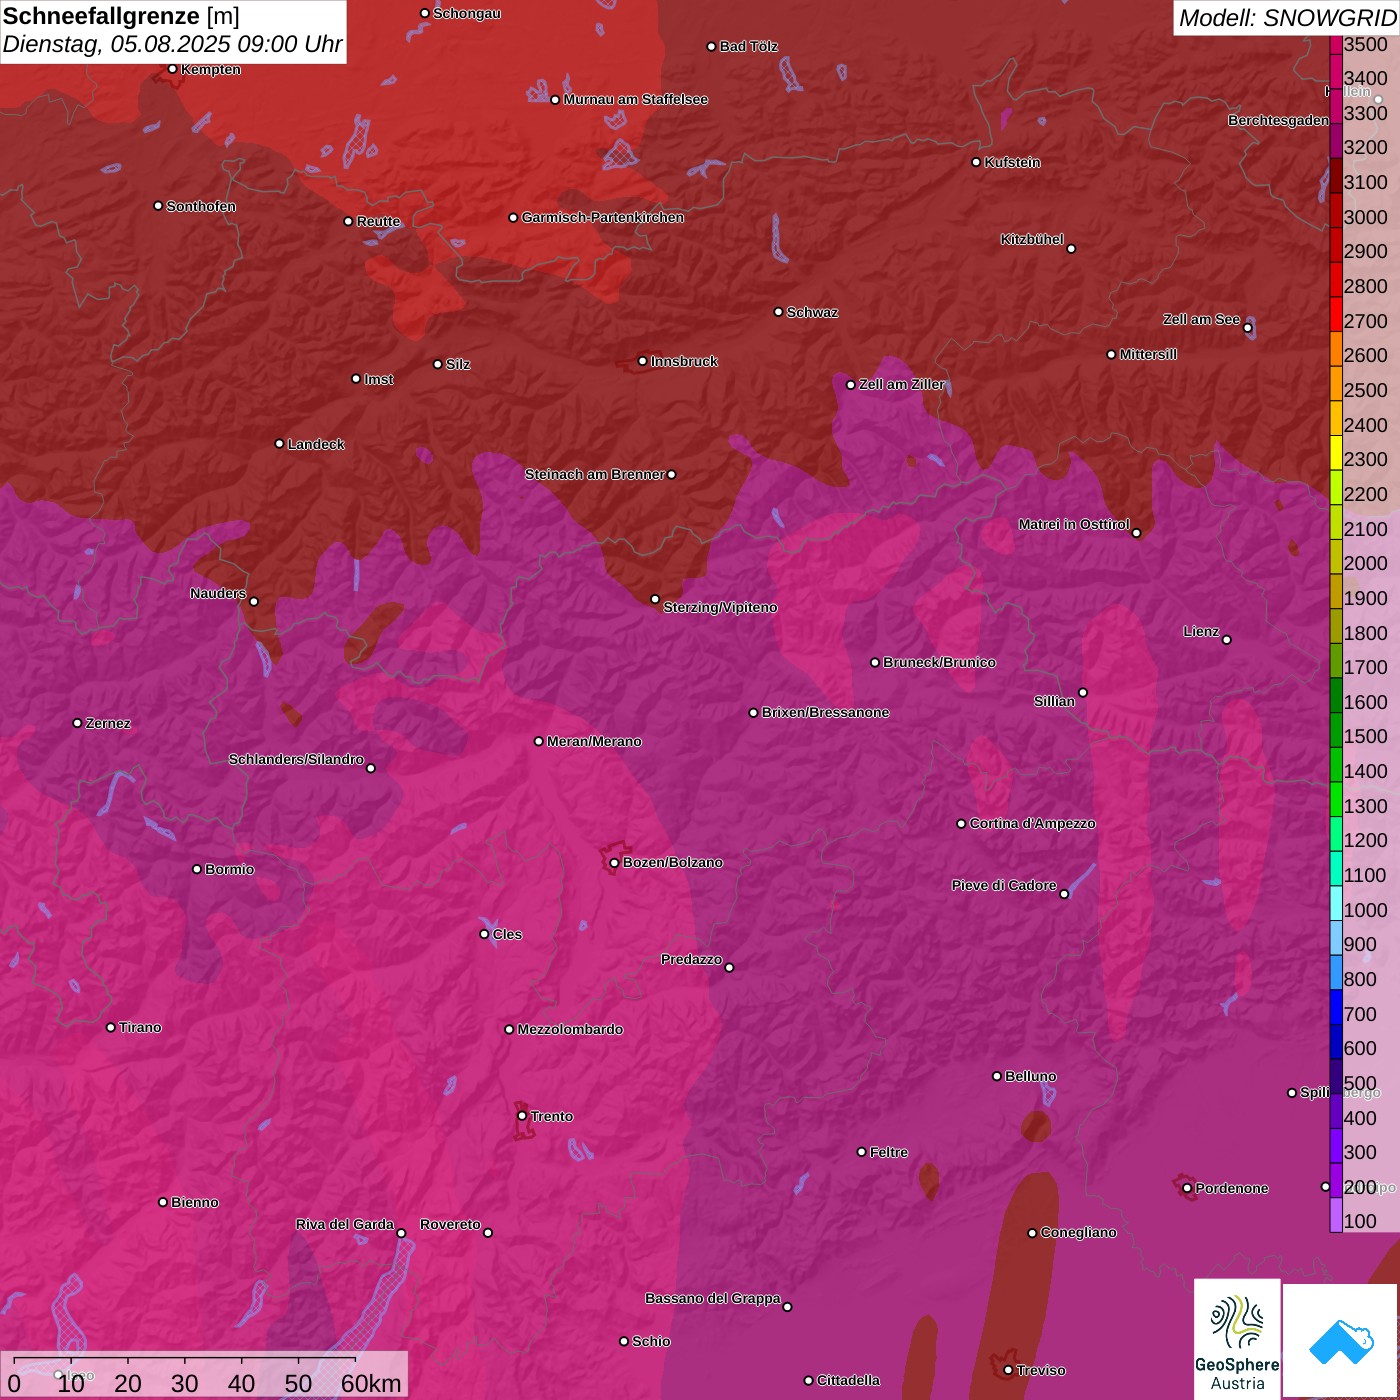The image size is (1400, 1400).
Task: Click the Steinach am Brenner label
Action: 594,474
